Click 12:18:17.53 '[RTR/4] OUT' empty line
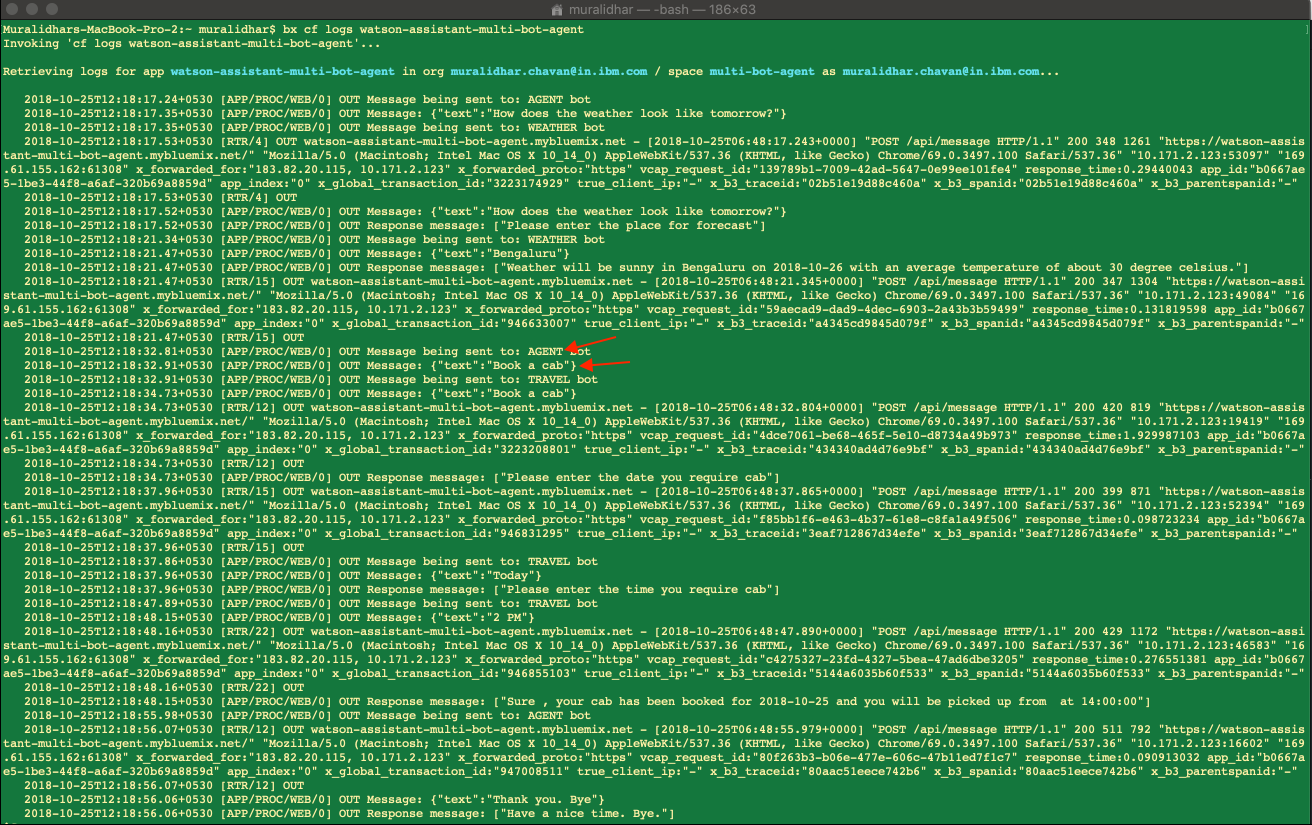1312x825 pixels. click(x=160, y=198)
